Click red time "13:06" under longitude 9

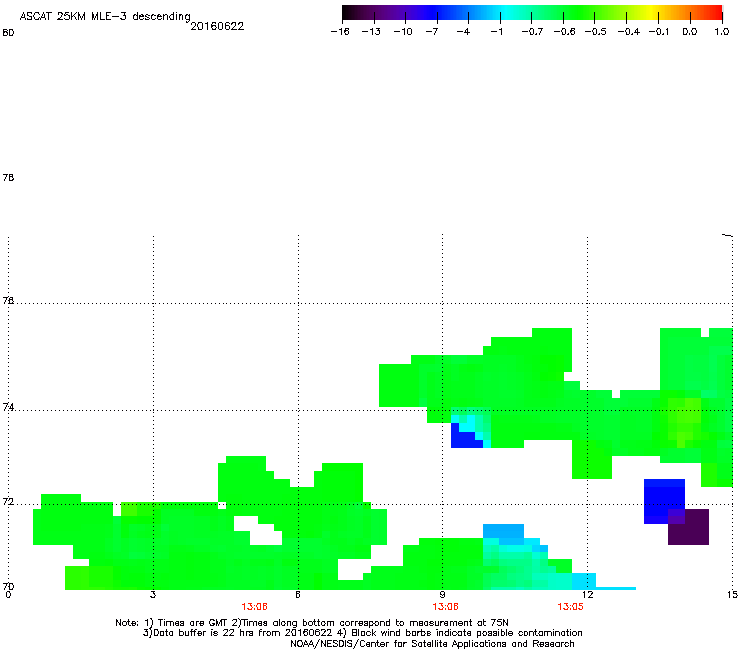(x=446, y=607)
